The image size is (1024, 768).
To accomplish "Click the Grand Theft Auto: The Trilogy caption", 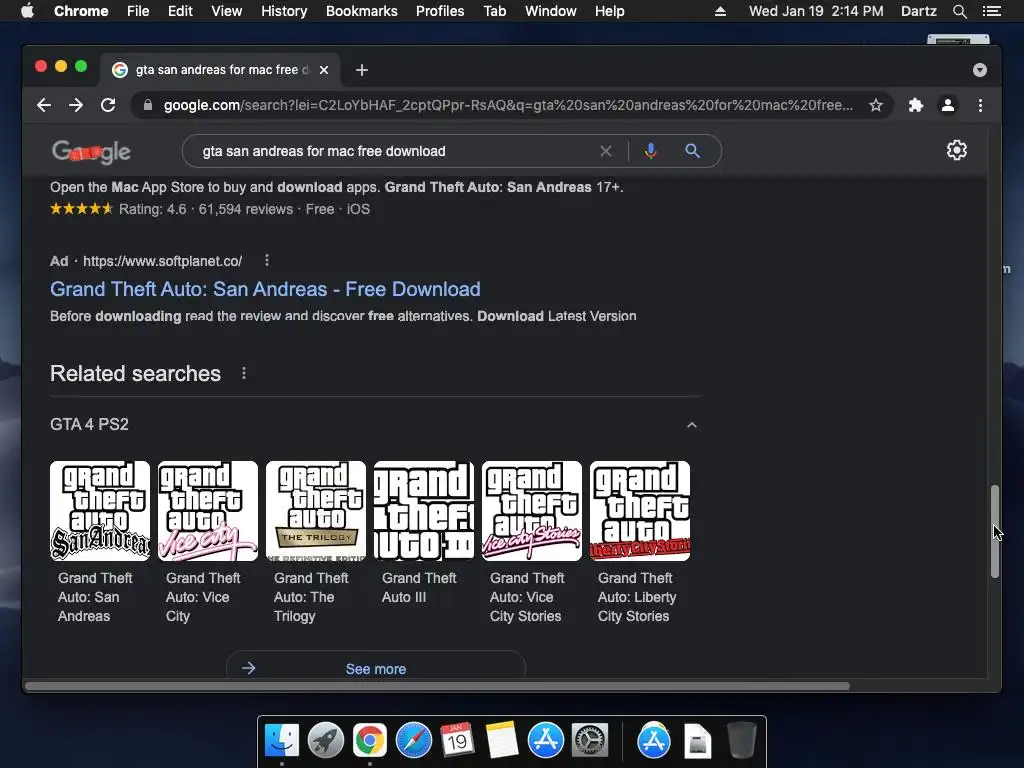I will point(312,597).
